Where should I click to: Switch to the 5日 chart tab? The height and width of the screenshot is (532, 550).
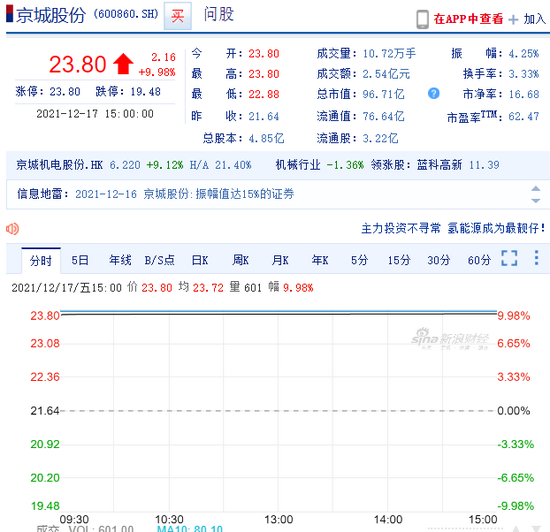(80, 260)
